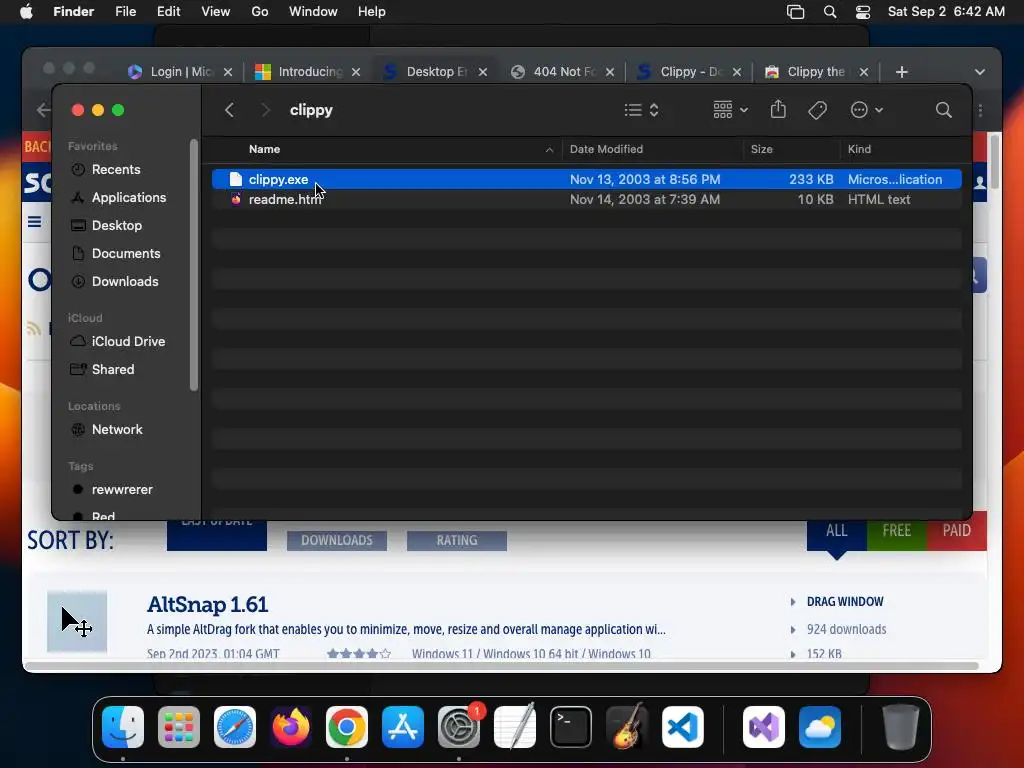Viewport: 1024px width, 768px height.
Task: Select readme.htm file row
Action: click(586, 199)
